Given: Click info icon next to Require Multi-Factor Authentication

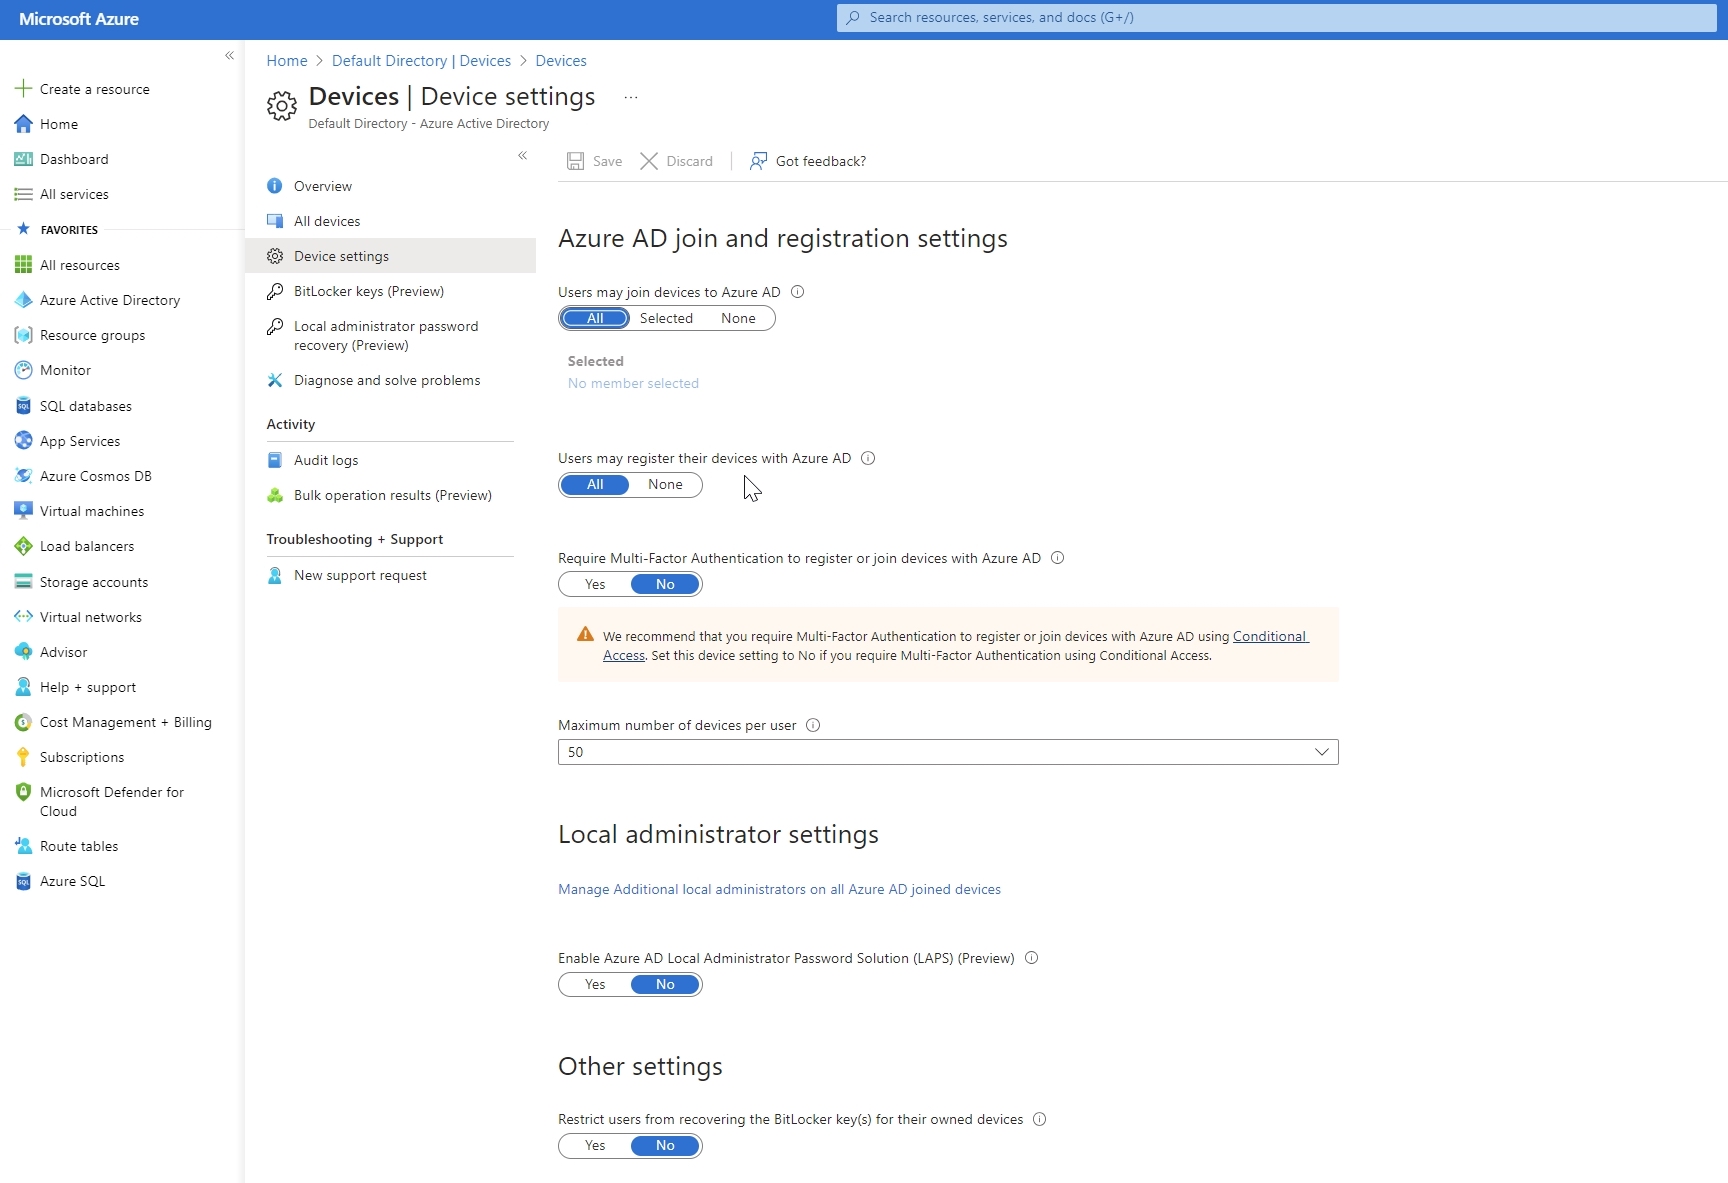Looking at the screenshot, I should point(1058,558).
